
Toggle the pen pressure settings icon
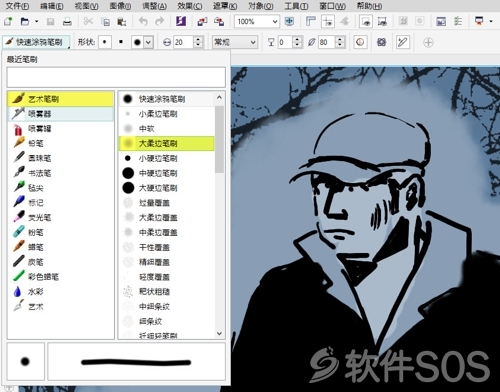(x=402, y=42)
